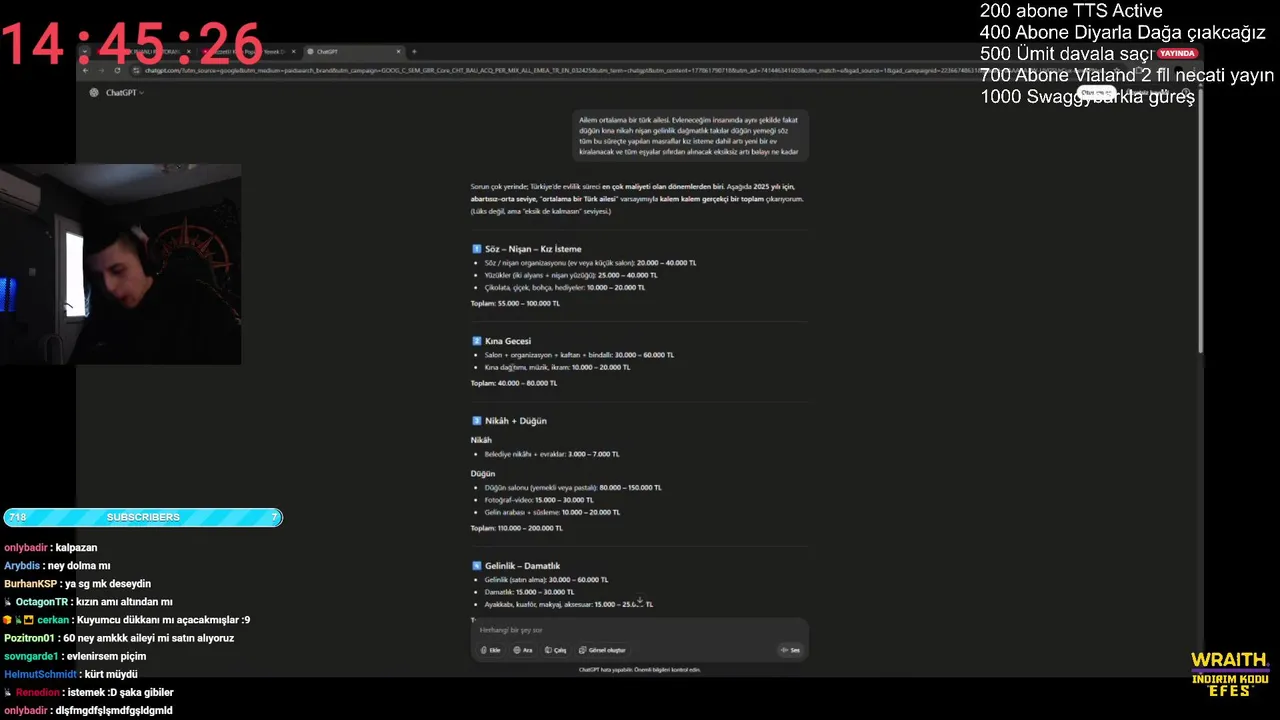Click the 'Fotoğraf–video' price line
1280x720 pixels.
click(x=539, y=500)
